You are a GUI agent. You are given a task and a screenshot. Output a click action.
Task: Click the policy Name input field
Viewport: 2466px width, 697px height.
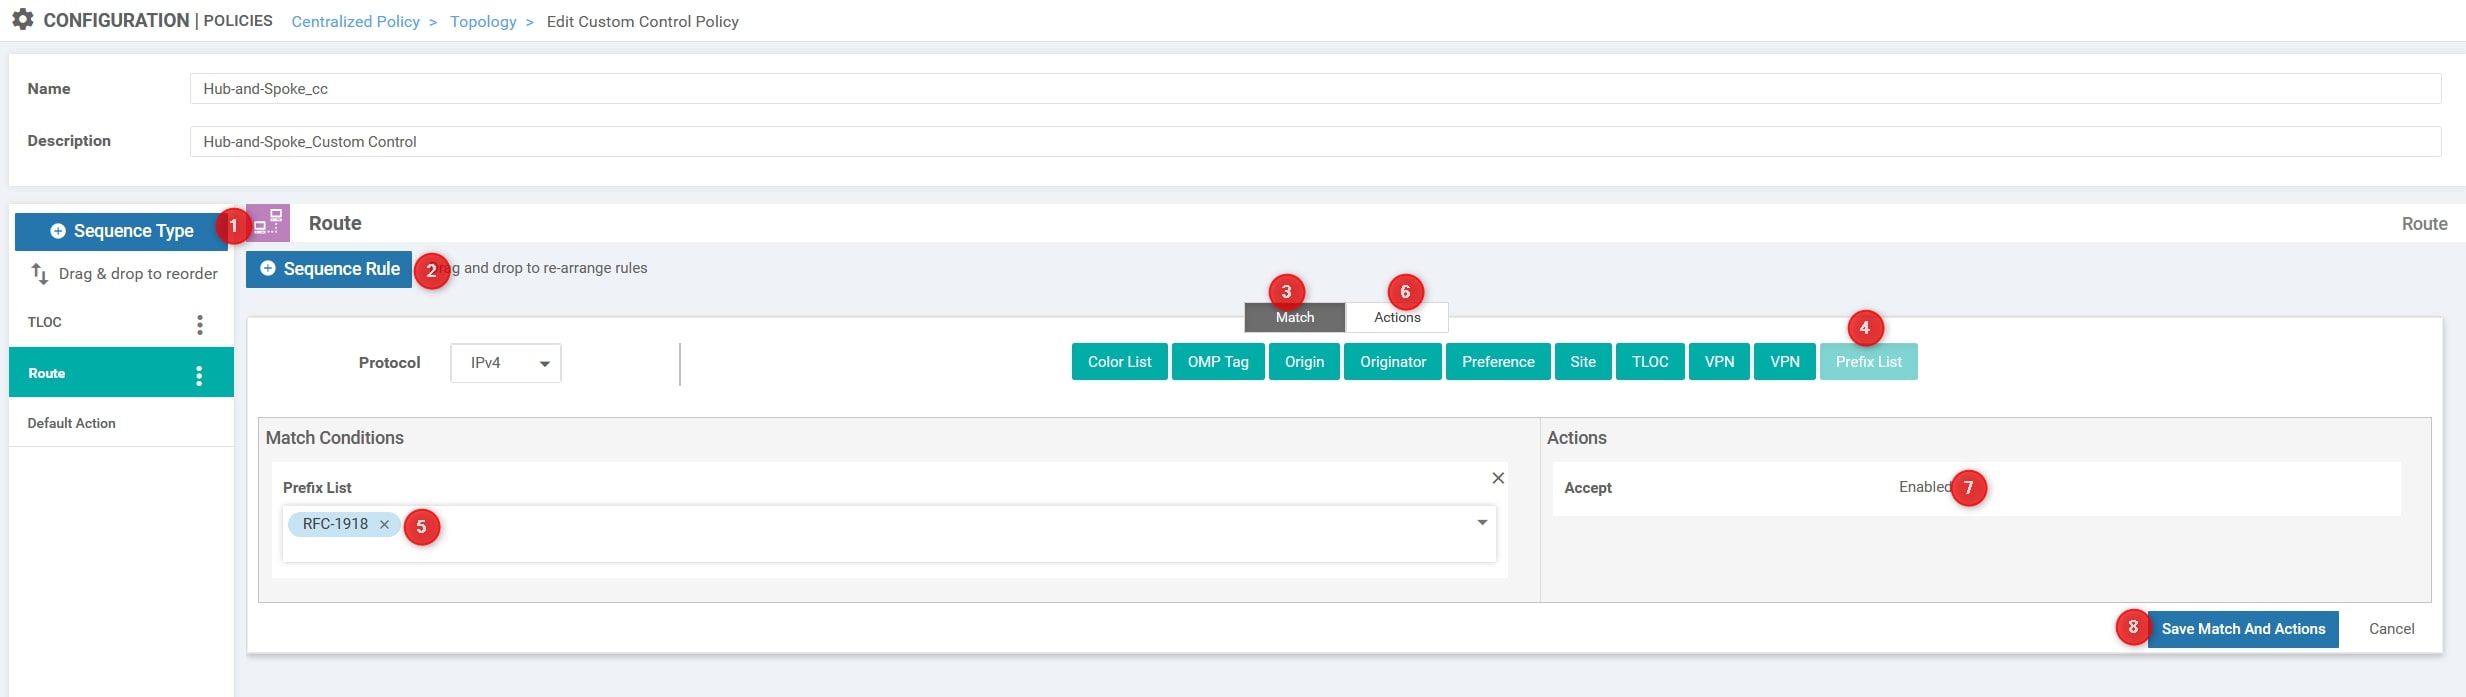click(x=1314, y=89)
